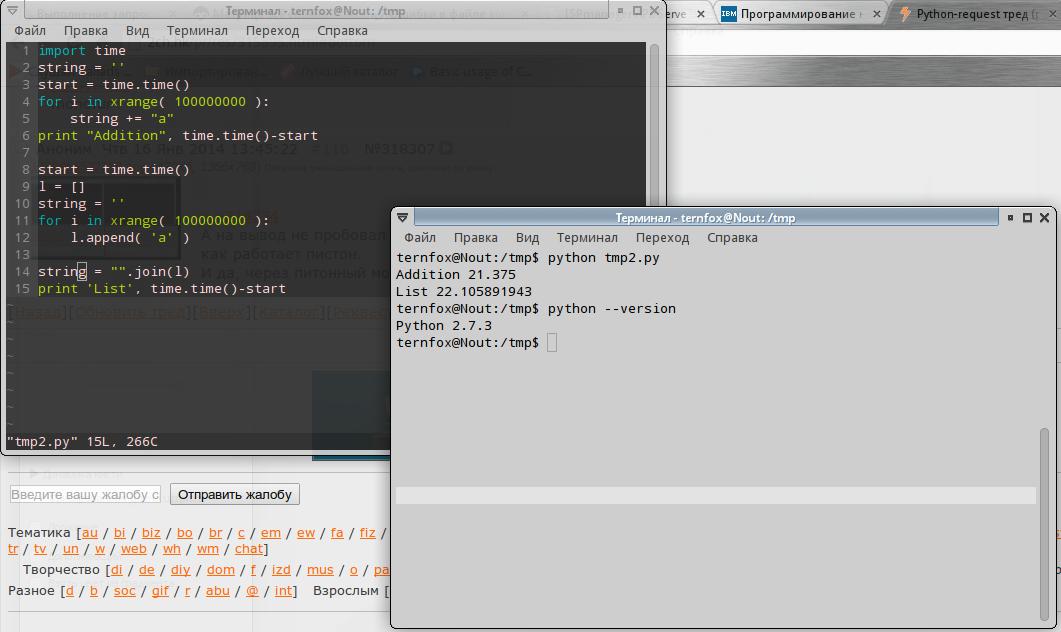Open the 'biz' board link
Viewport: 1061px width, 632px height.
[151, 533]
